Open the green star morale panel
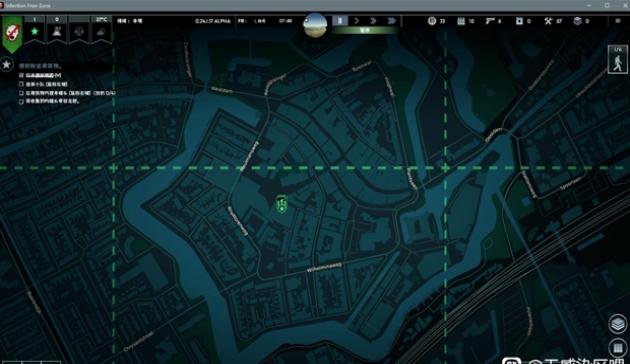 35,31
